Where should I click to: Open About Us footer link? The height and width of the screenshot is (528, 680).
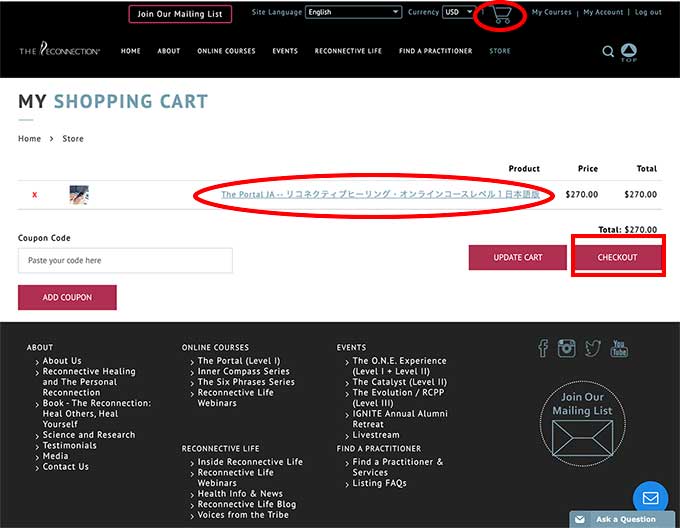(62, 361)
